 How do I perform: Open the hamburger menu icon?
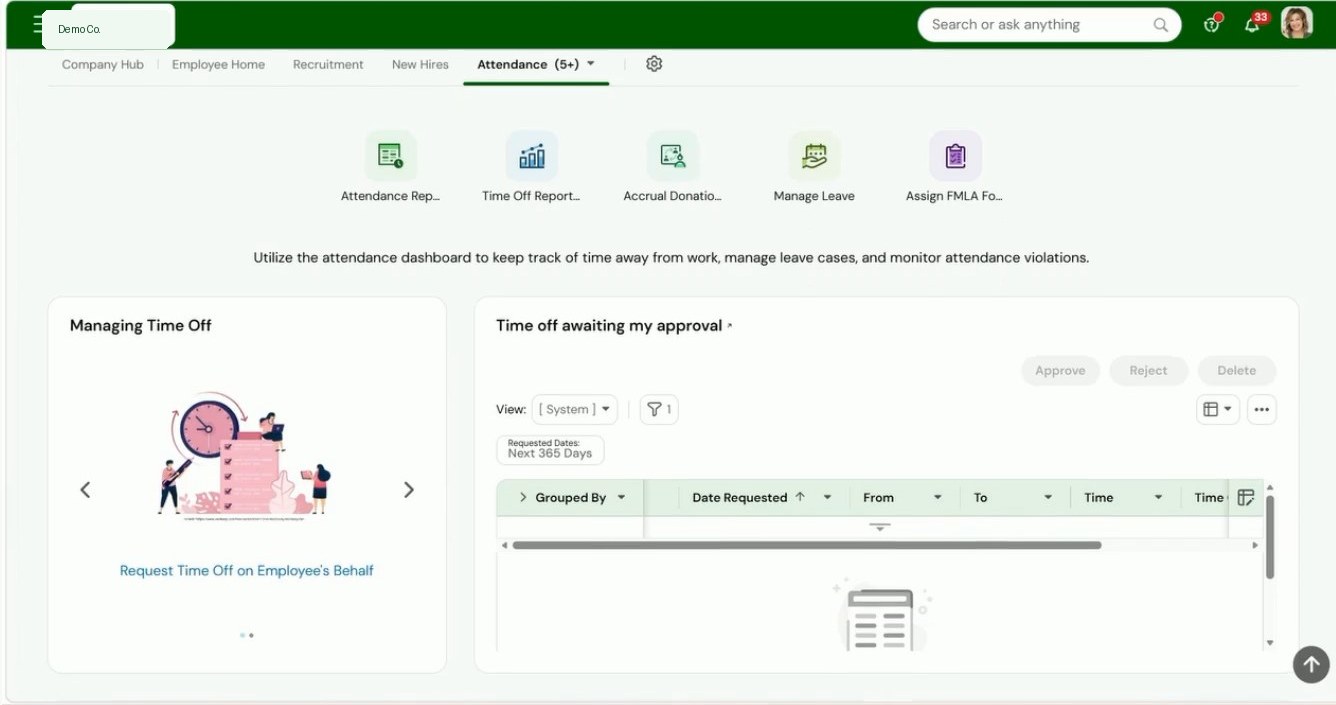[38, 24]
